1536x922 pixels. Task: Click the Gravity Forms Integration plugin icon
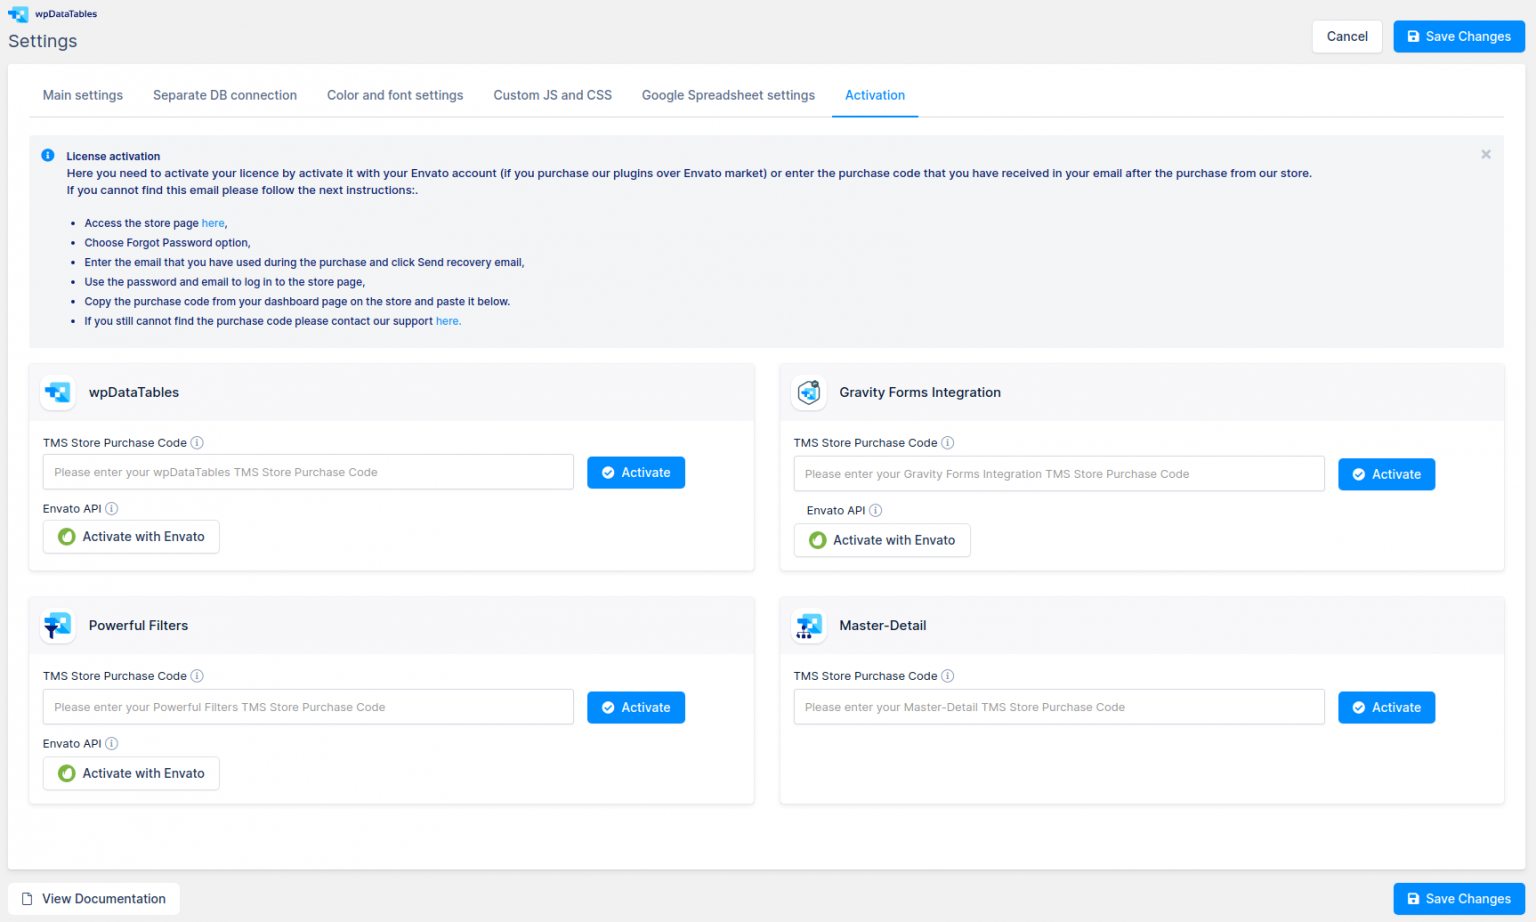(x=809, y=393)
